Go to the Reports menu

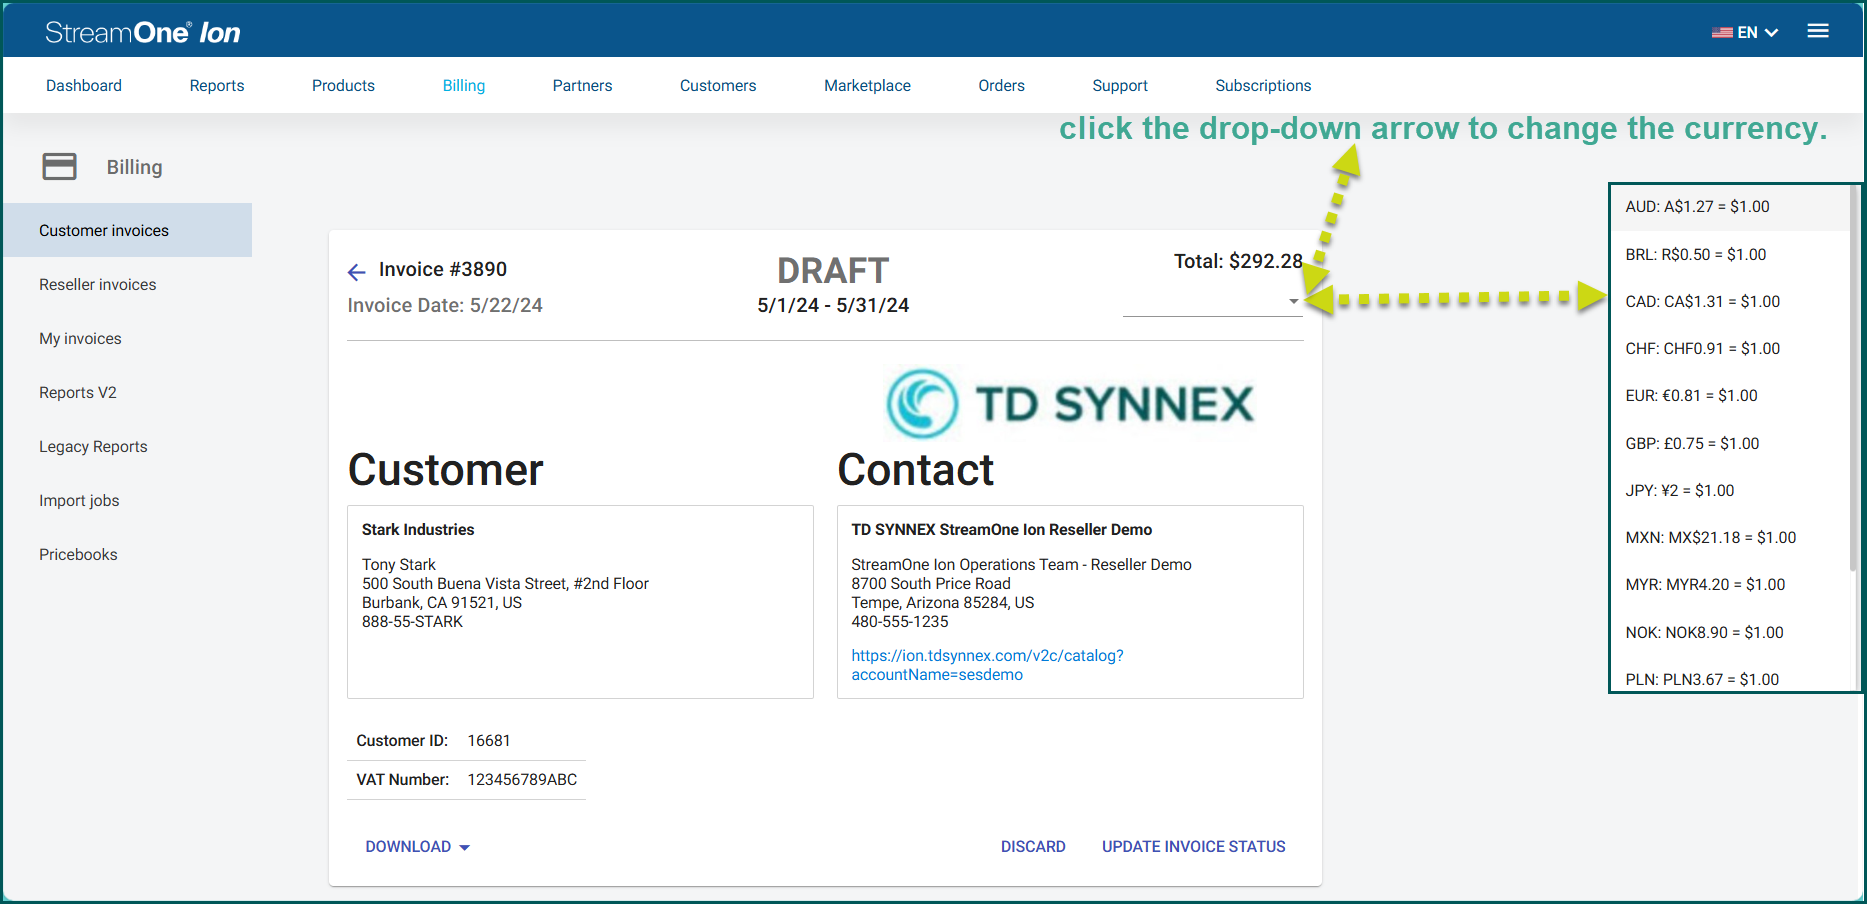(x=217, y=86)
